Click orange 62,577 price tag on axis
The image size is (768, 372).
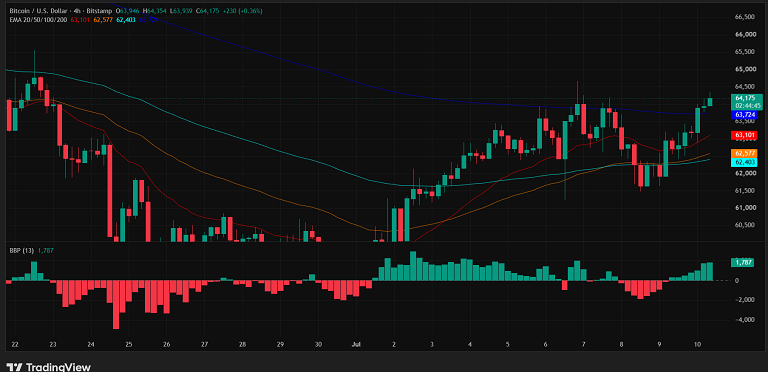(744, 153)
